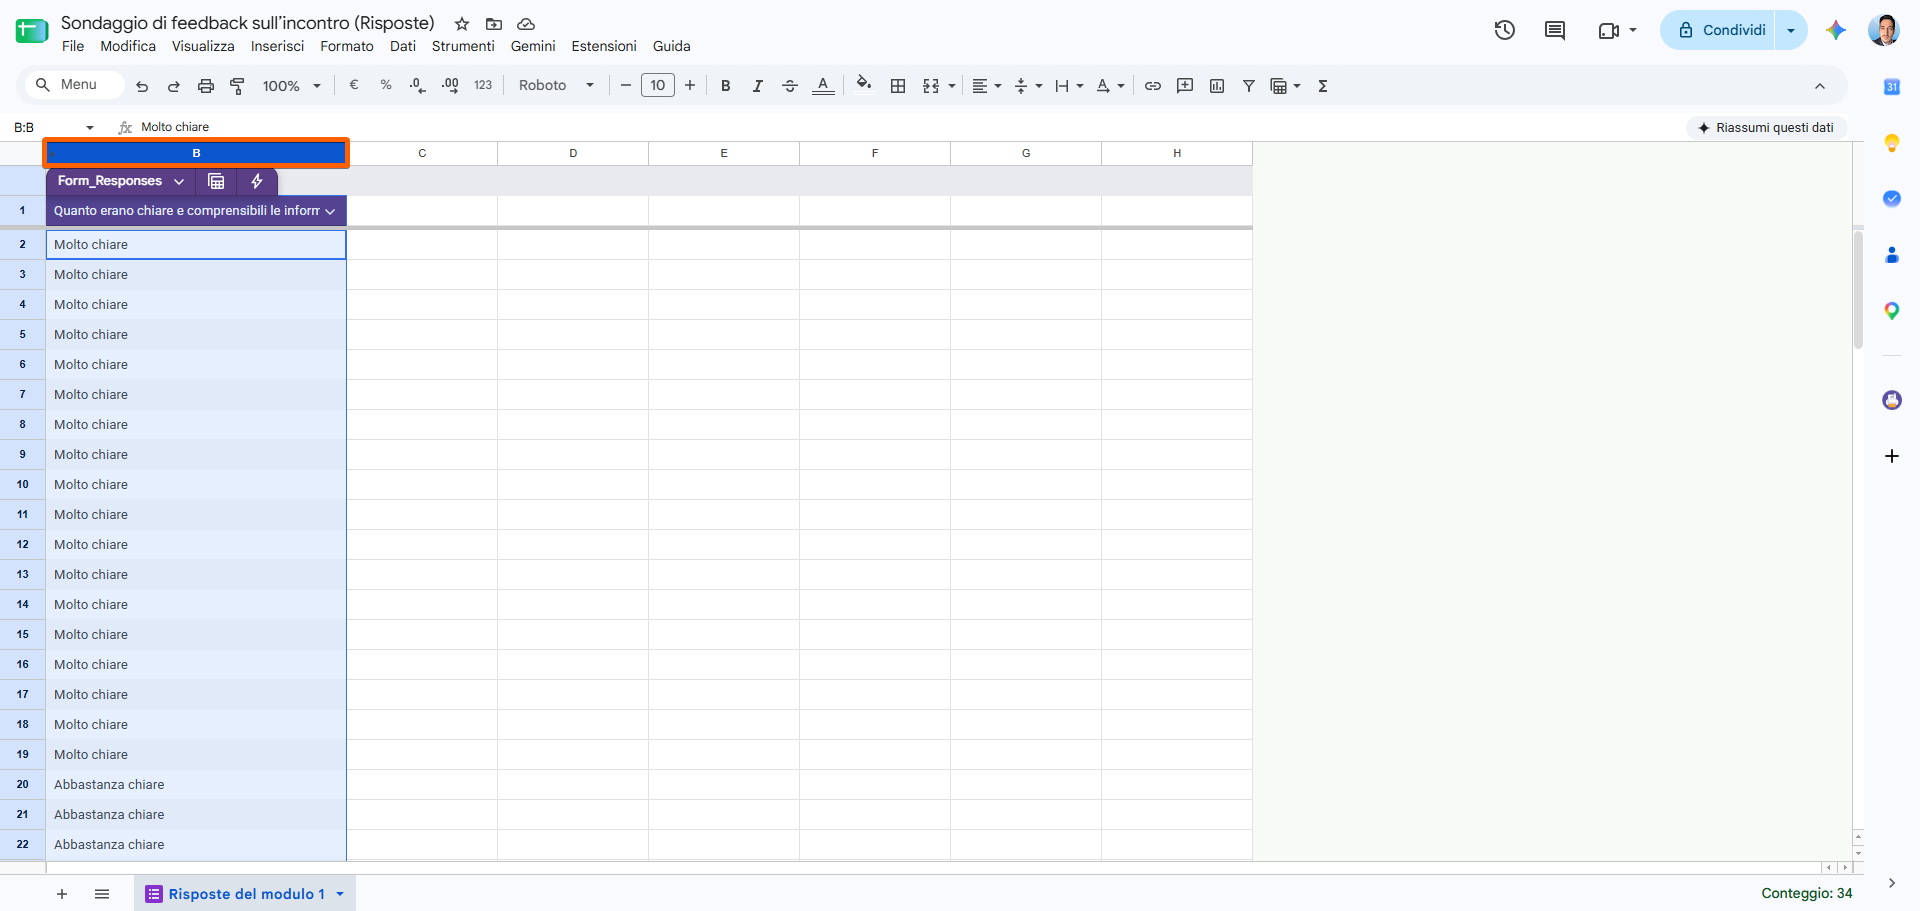Viewport: 1920px width, 911px height.
Task: Open the Dati menu
Action: pos(403,46)
